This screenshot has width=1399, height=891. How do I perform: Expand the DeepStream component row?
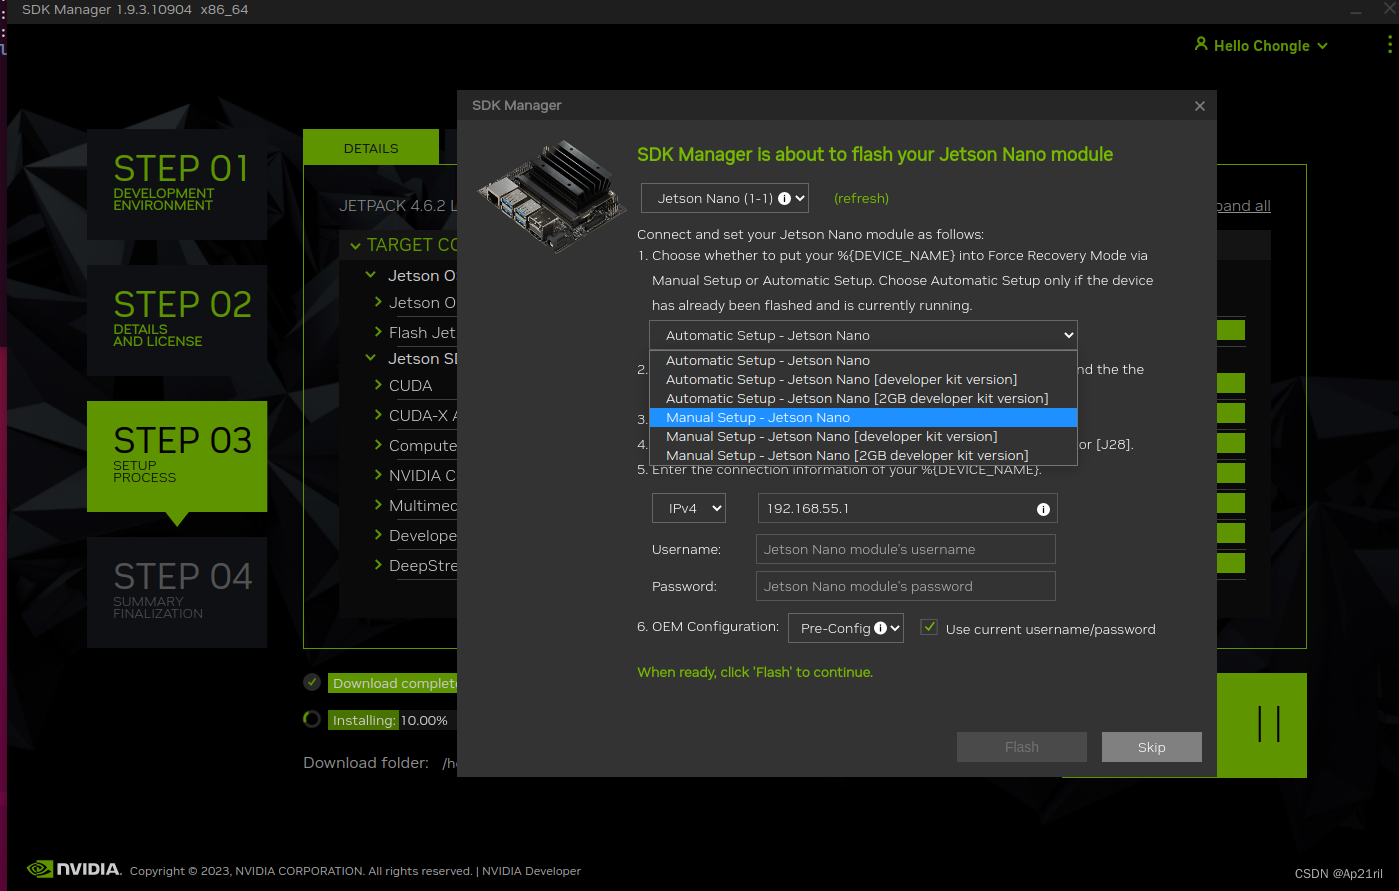coord(378,565)
